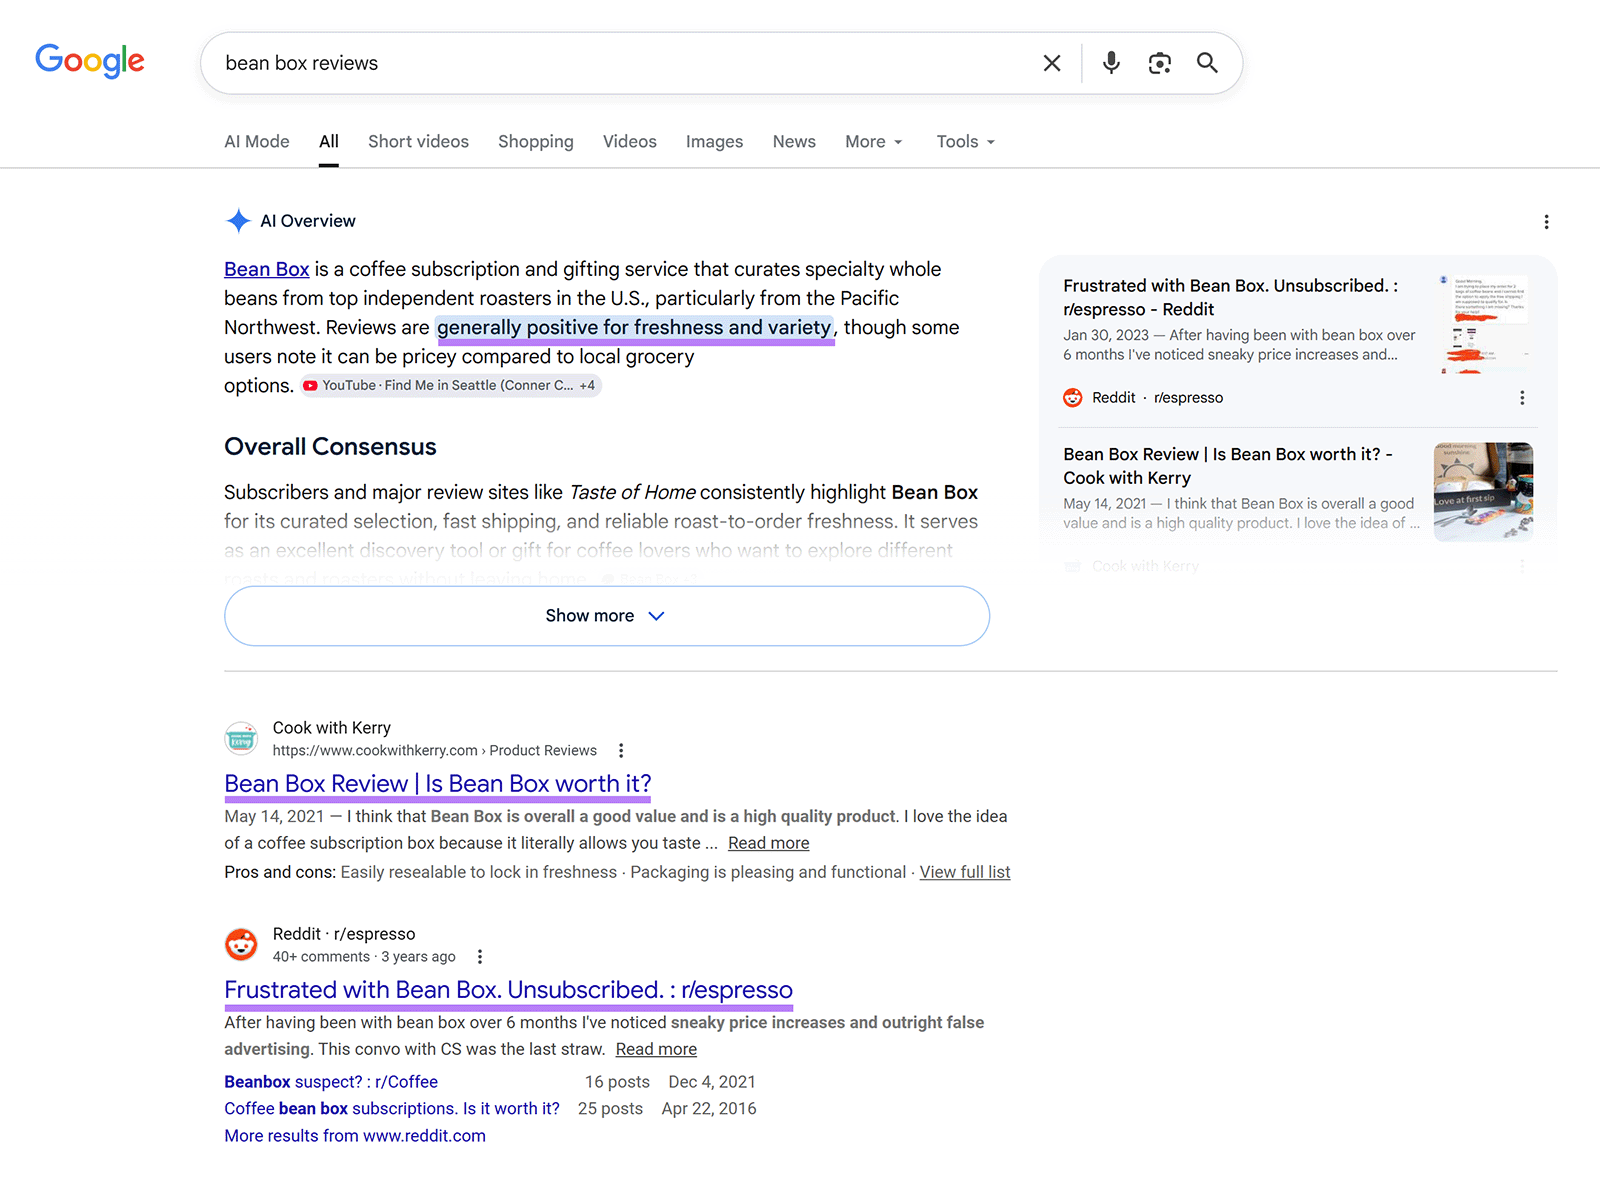
Task: Click the Cook with Kerry site favicon
Action: [241, 739]
